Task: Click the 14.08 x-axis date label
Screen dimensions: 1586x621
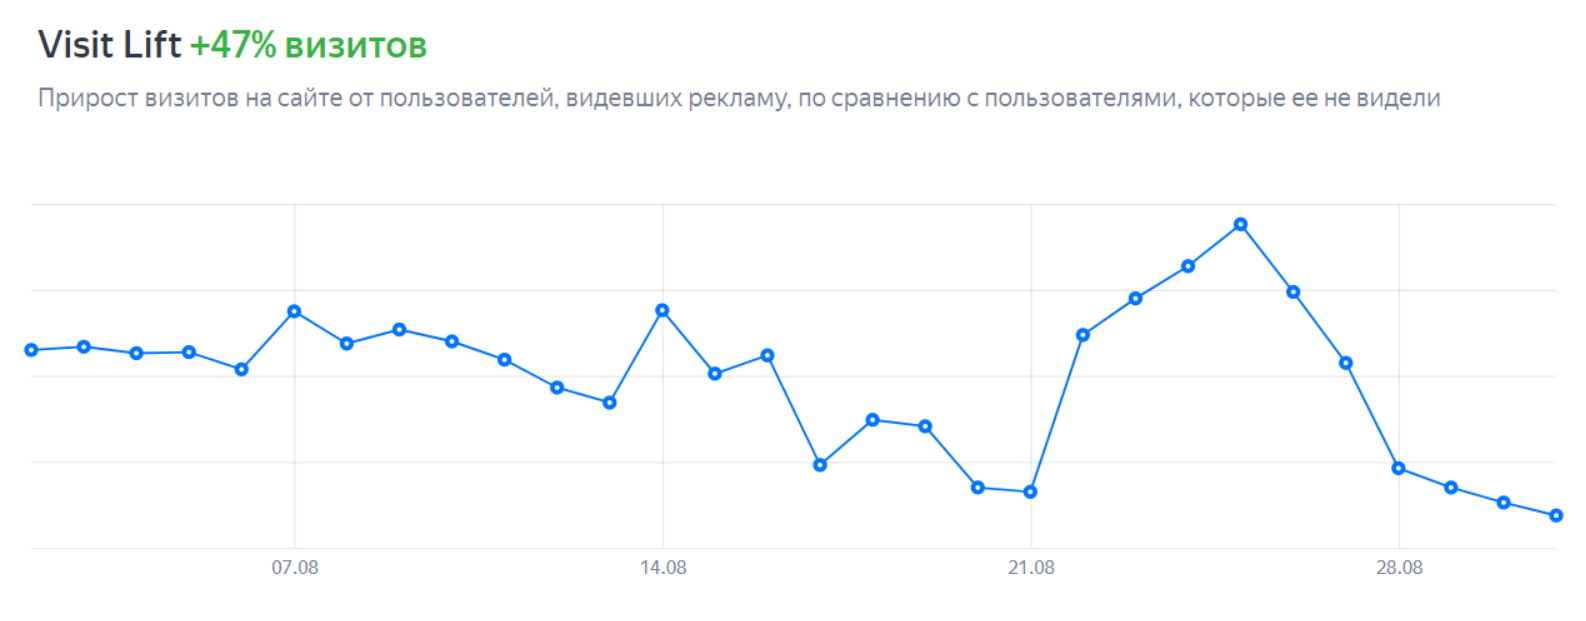Action: (x=662, y=568)
